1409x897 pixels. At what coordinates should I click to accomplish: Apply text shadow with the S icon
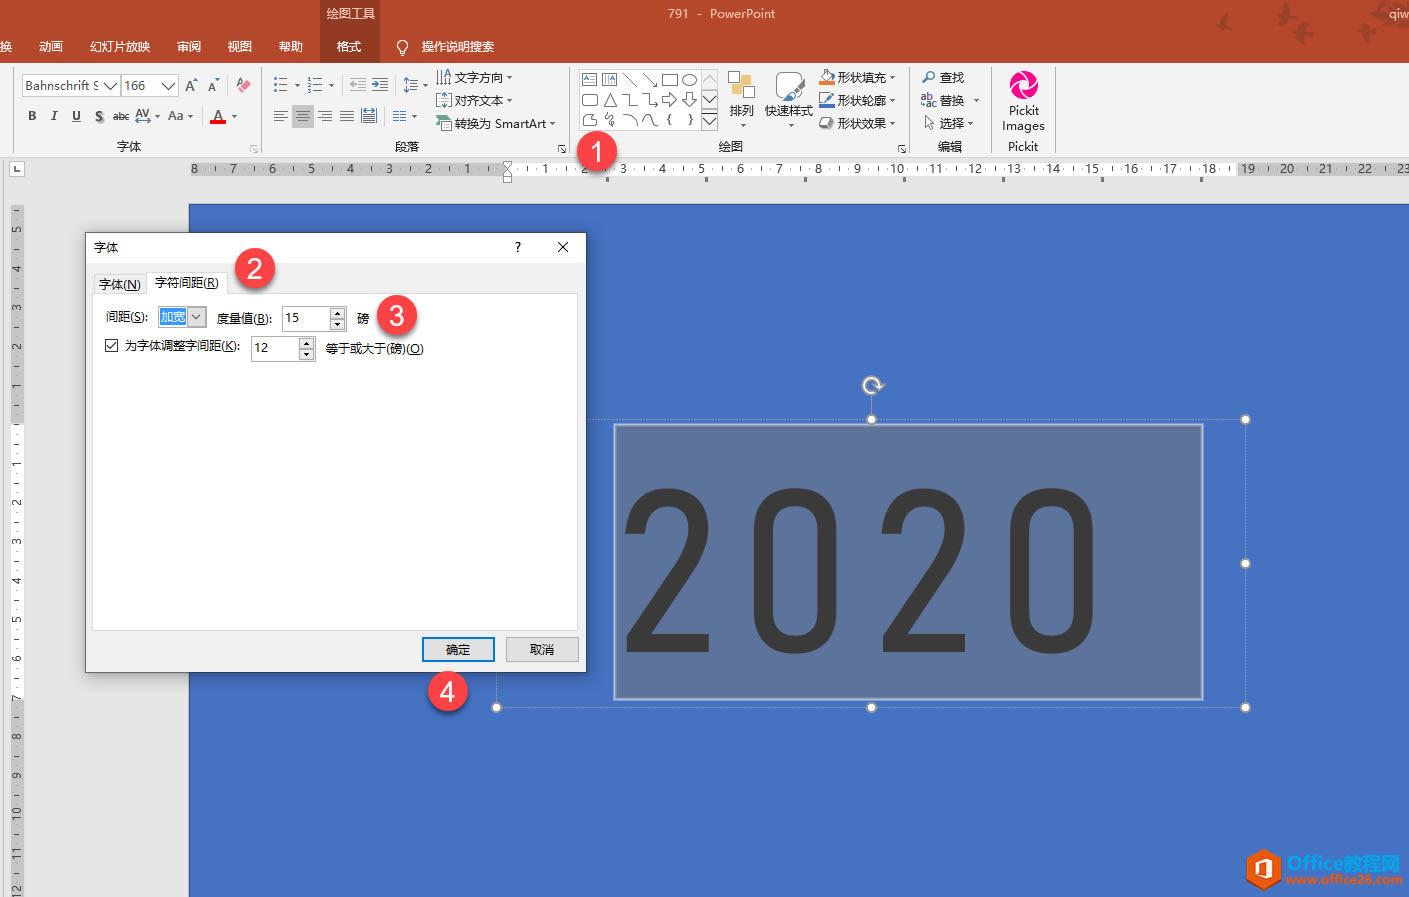coord(98,116)
